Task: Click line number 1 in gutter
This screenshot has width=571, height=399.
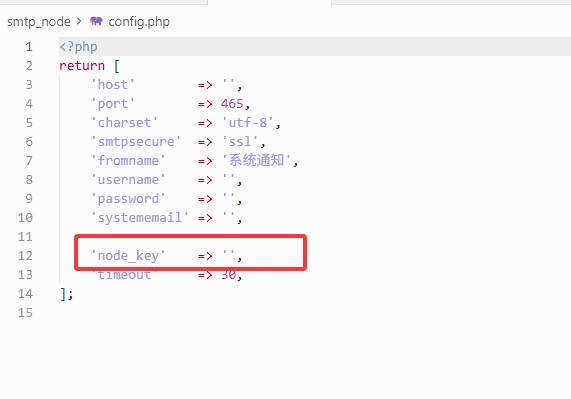Action: pyautogui.click(x=29, y=47)
